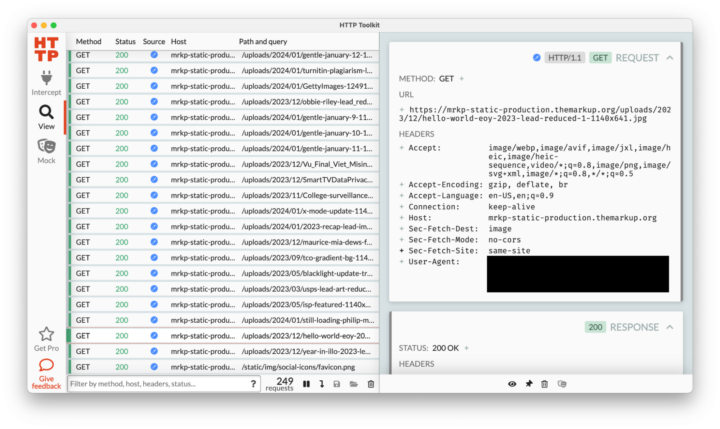720x429 pixels.
Task: Open the Intercept plug icon page
Action: (x=46, y=83)
